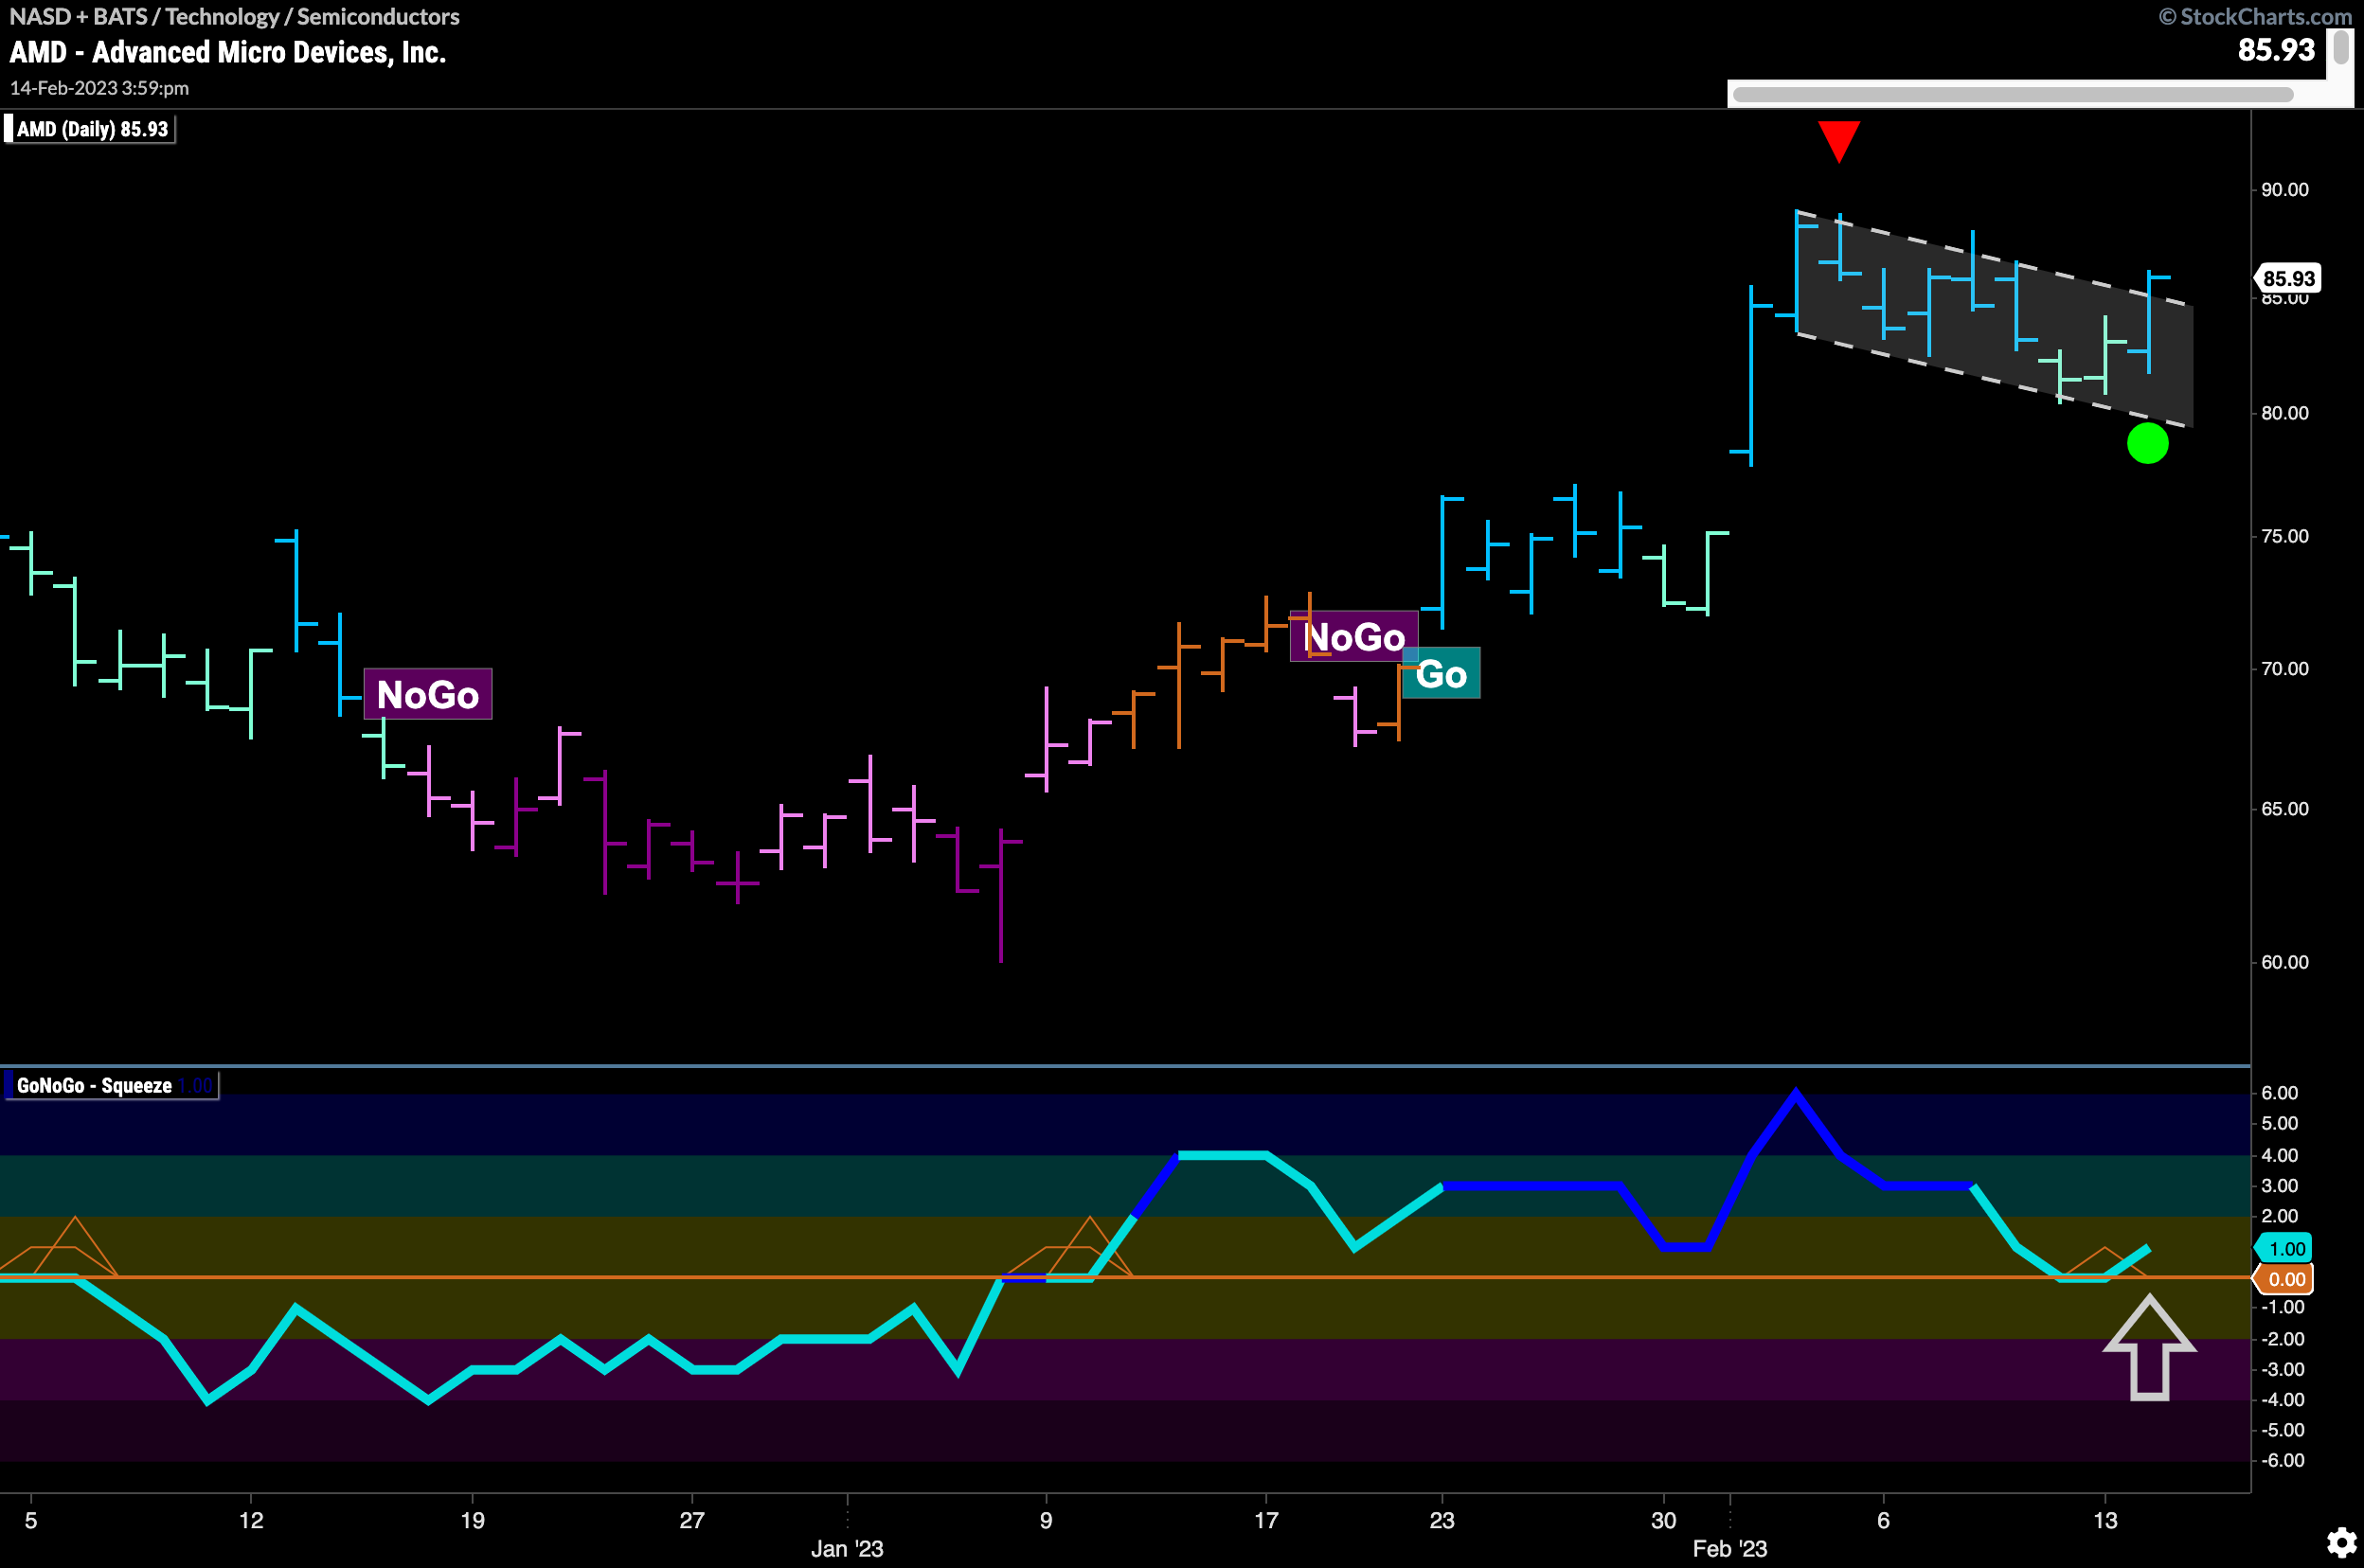Click the StockCharts.com copyright text
This screenshot has height=1568, width=2364.
pyautogui.click(x=2256, y=16)
